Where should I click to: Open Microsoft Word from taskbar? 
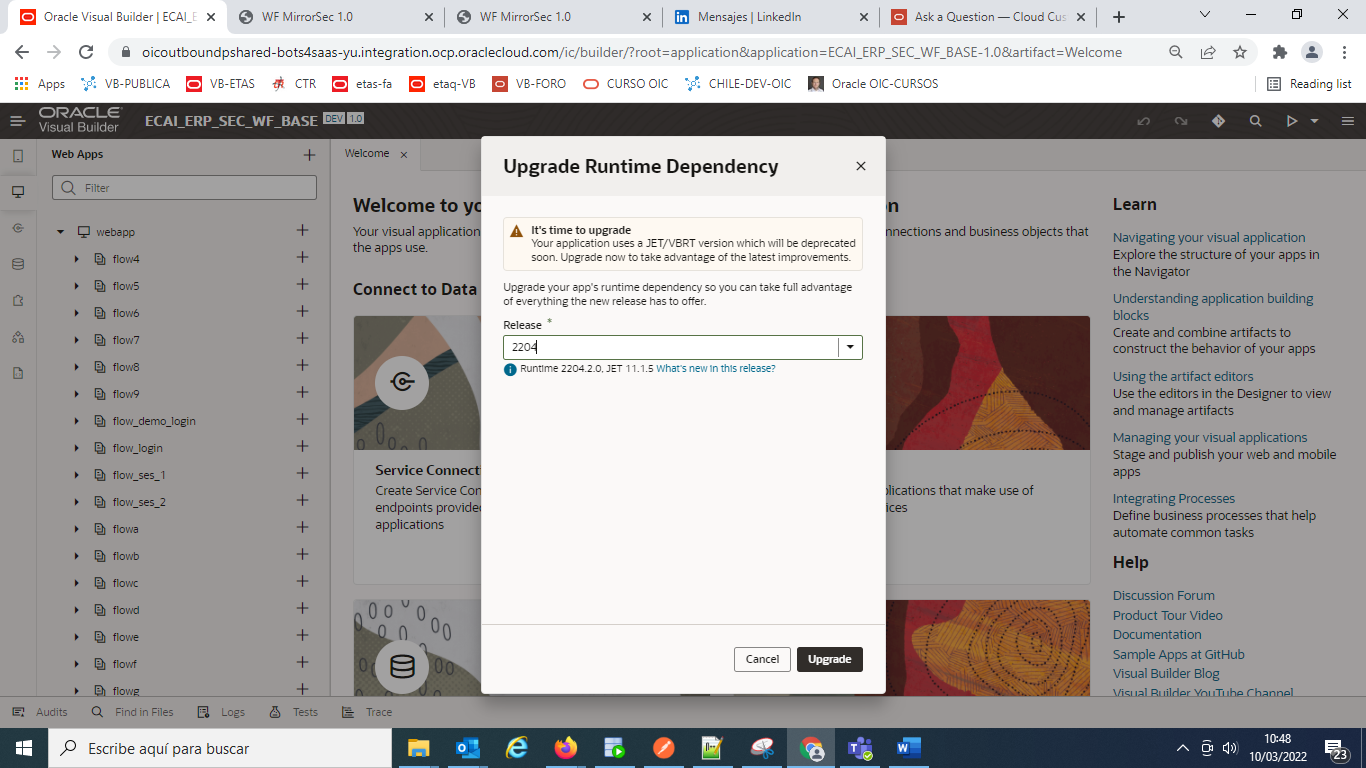908,748
